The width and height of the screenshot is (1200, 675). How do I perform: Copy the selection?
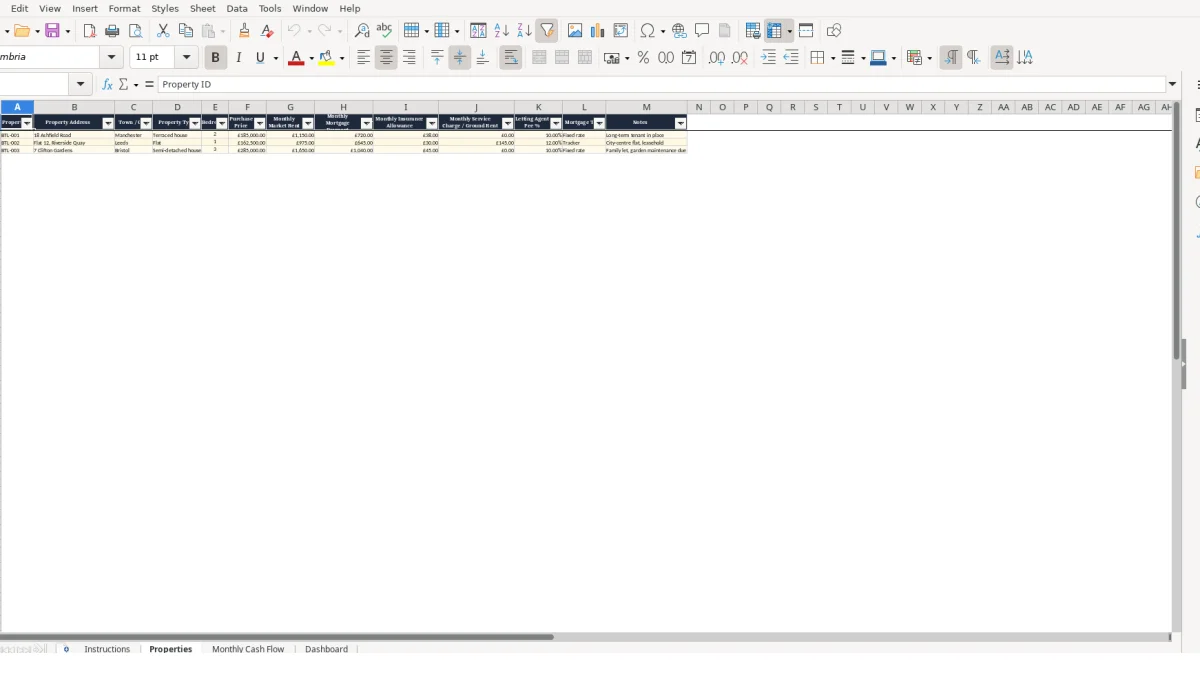186,31
